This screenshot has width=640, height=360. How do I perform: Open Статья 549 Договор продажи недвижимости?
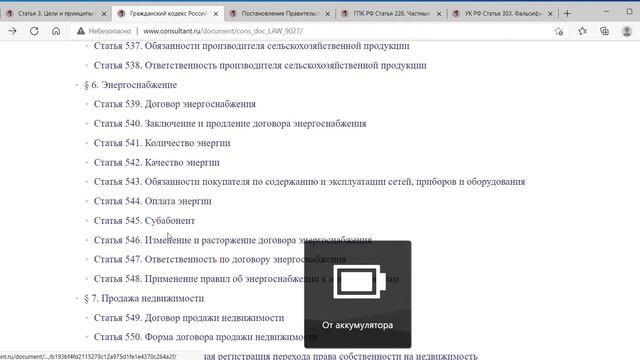coord(189,318)
